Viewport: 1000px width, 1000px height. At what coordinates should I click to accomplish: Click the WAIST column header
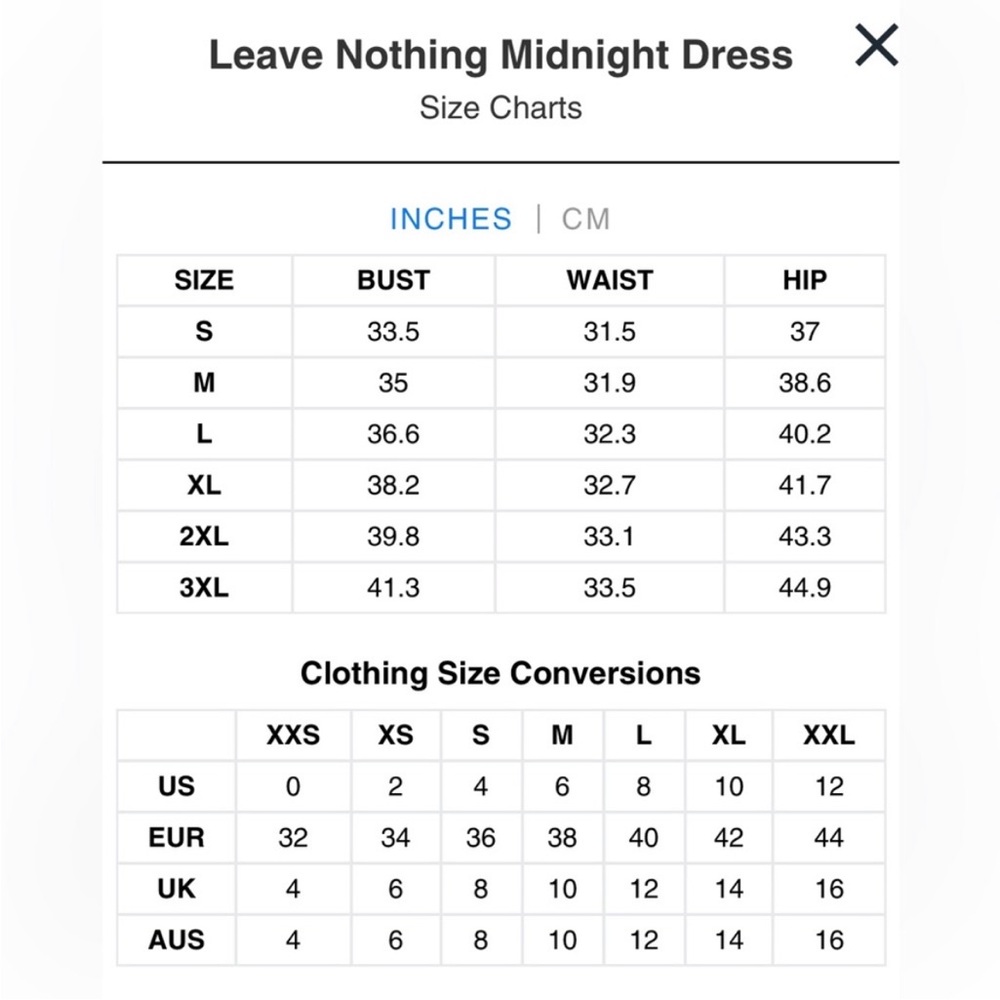pos(610,281)
